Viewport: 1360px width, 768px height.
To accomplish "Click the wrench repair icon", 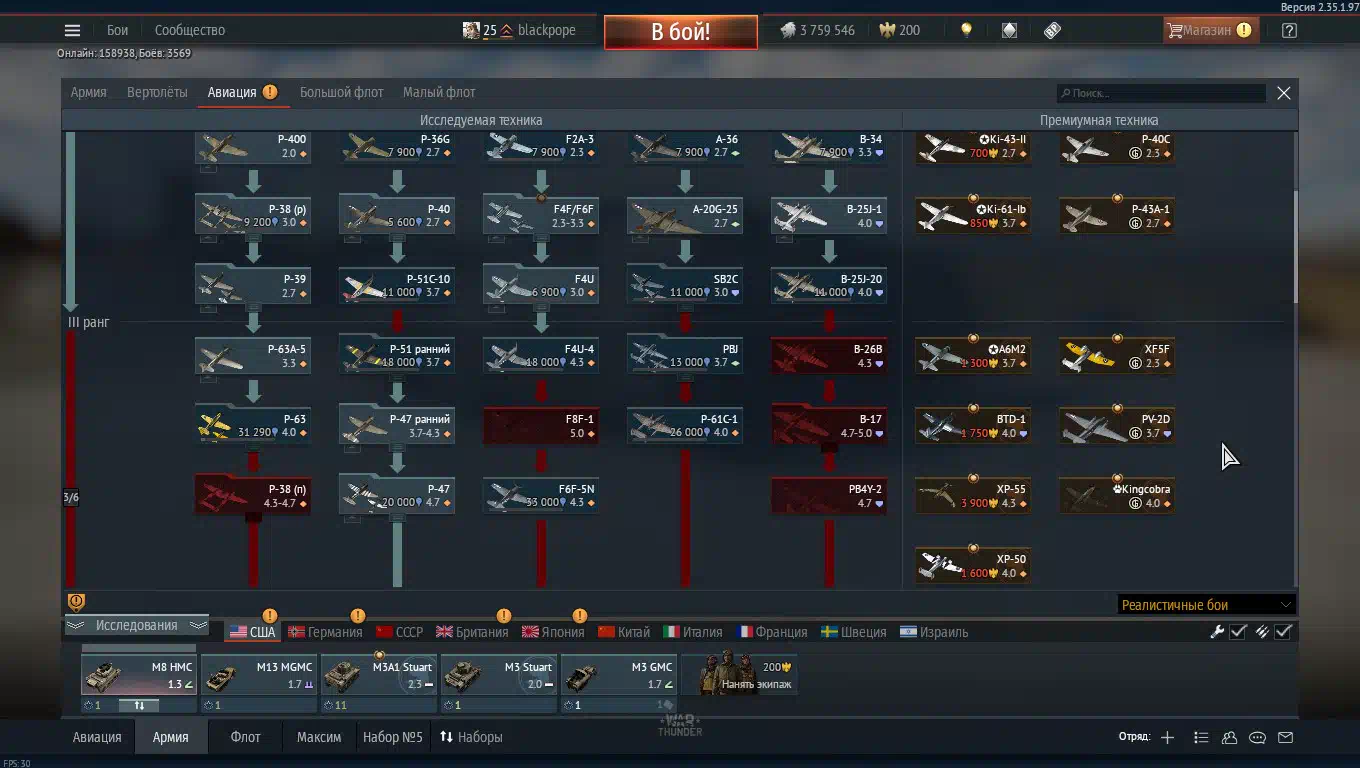I will coord(1217,631).
